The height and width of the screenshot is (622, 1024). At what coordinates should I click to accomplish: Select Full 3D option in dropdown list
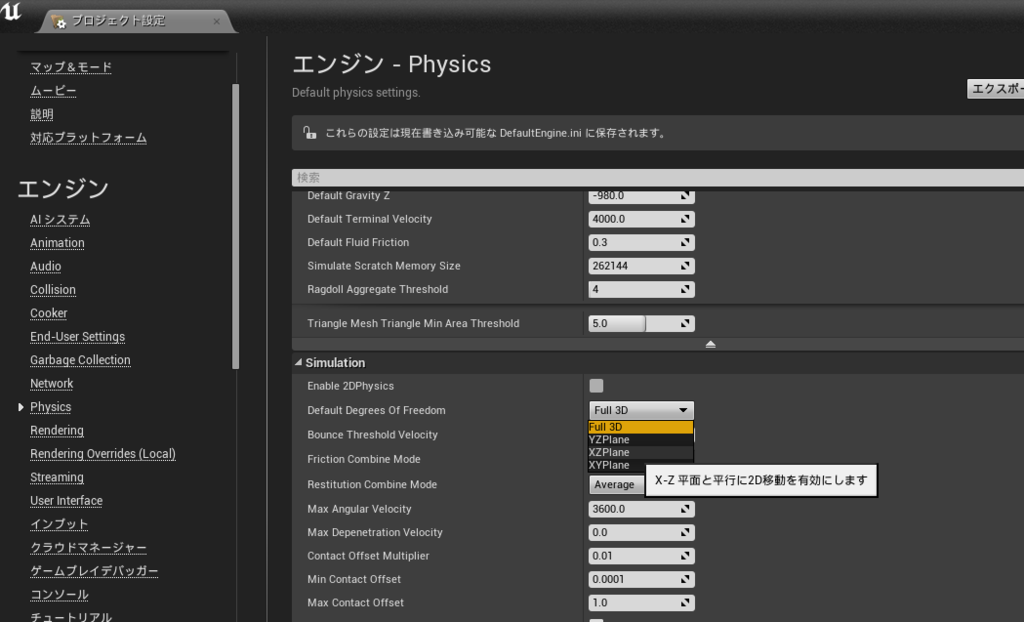tap(641, 427)
